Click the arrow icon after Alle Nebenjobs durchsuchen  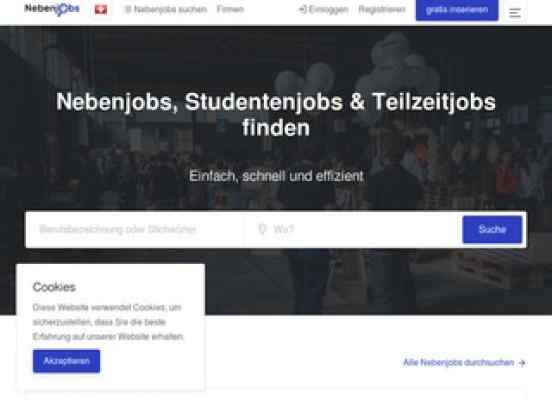pyautogui.click(x=522, y=363)
